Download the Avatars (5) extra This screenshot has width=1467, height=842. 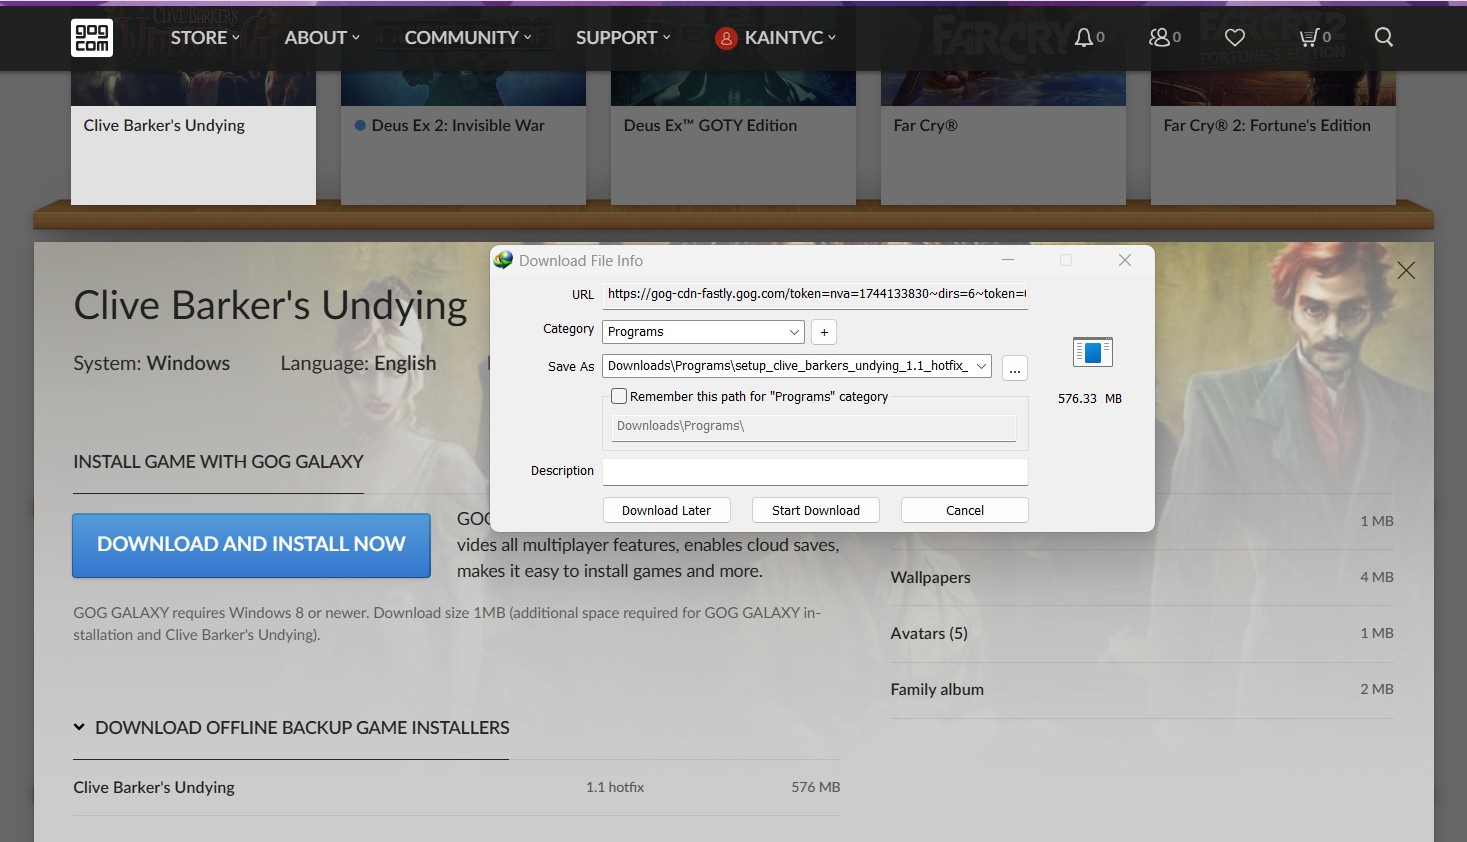(x=1142, y=634)
